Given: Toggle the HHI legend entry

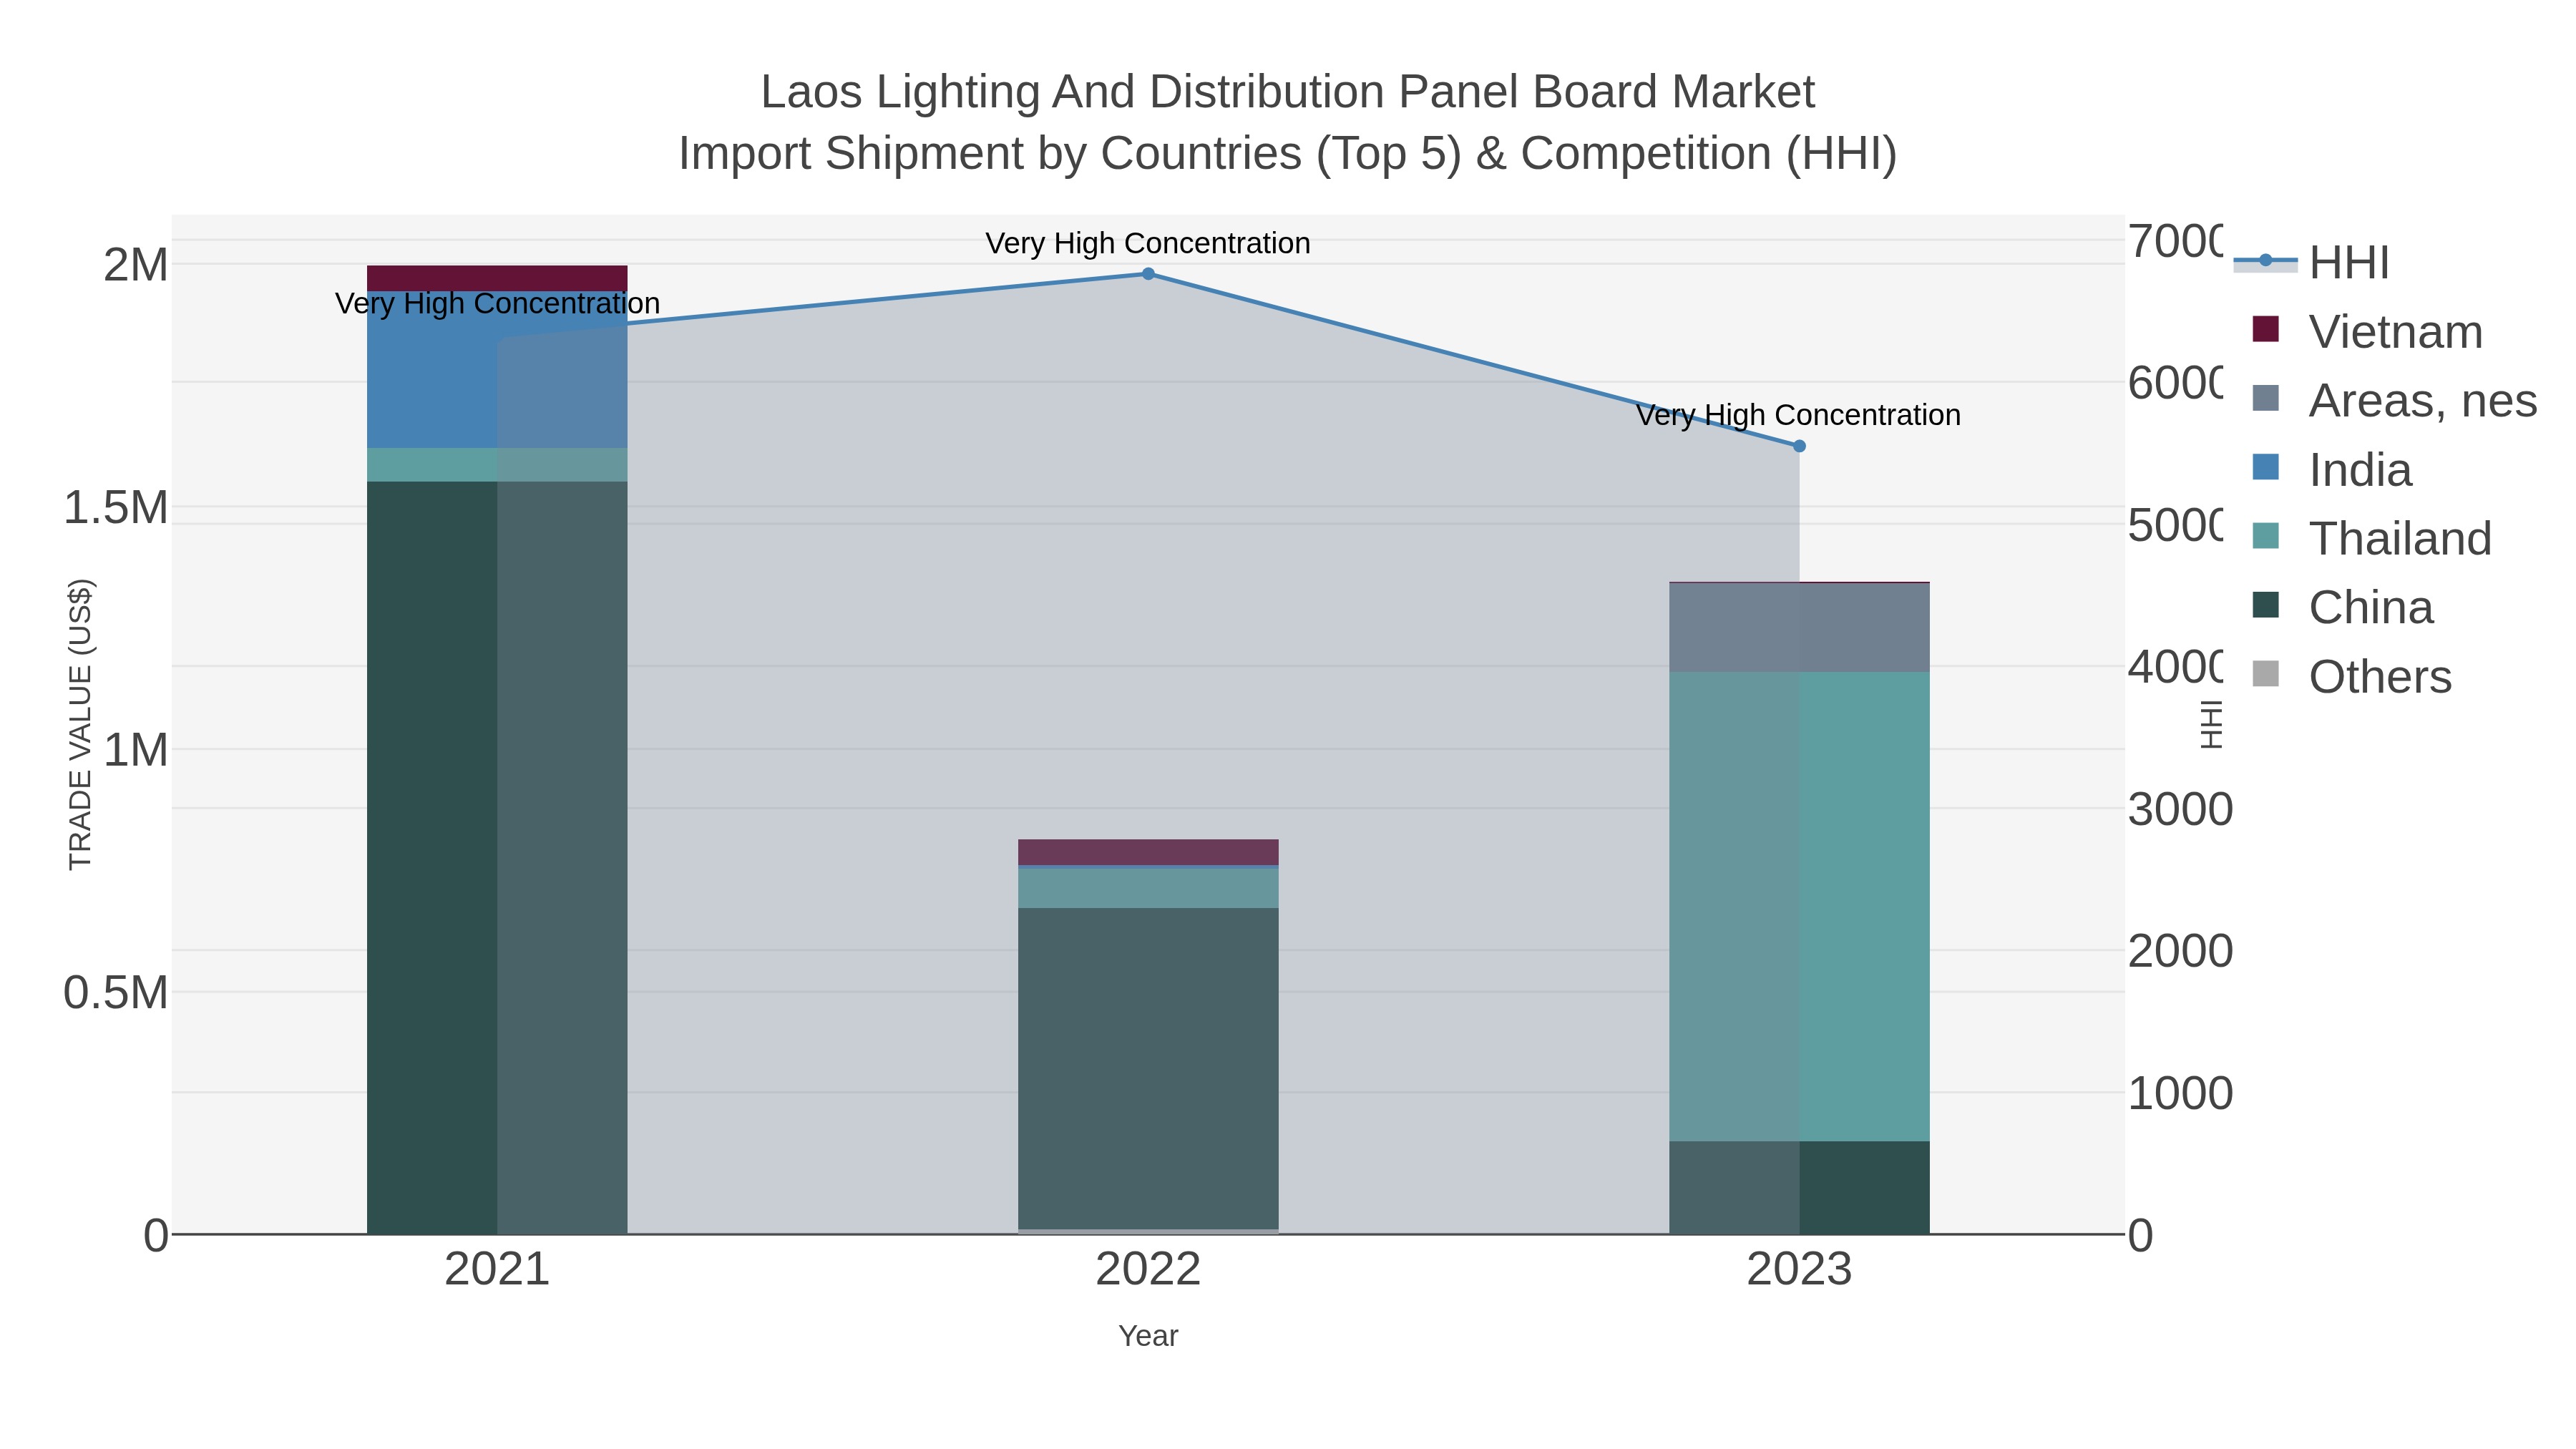Looking at the screenshot, I should coord(2312,262).
